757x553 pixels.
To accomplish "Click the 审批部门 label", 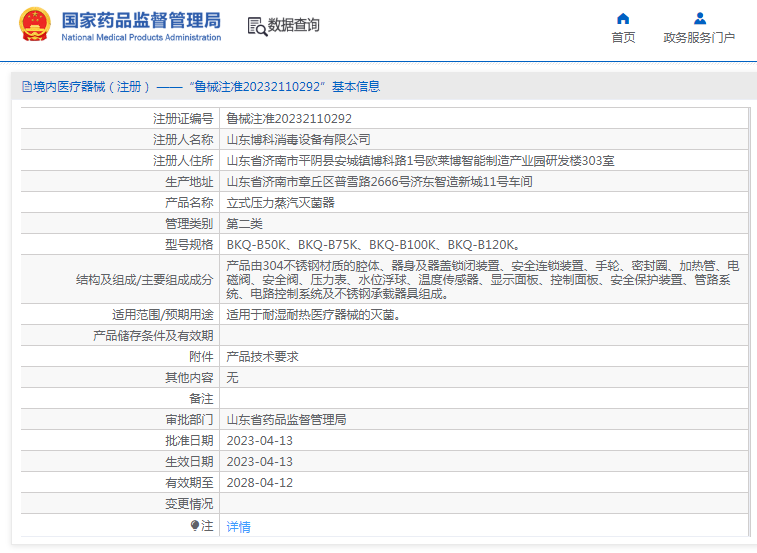I will click(x=189, y=420).
